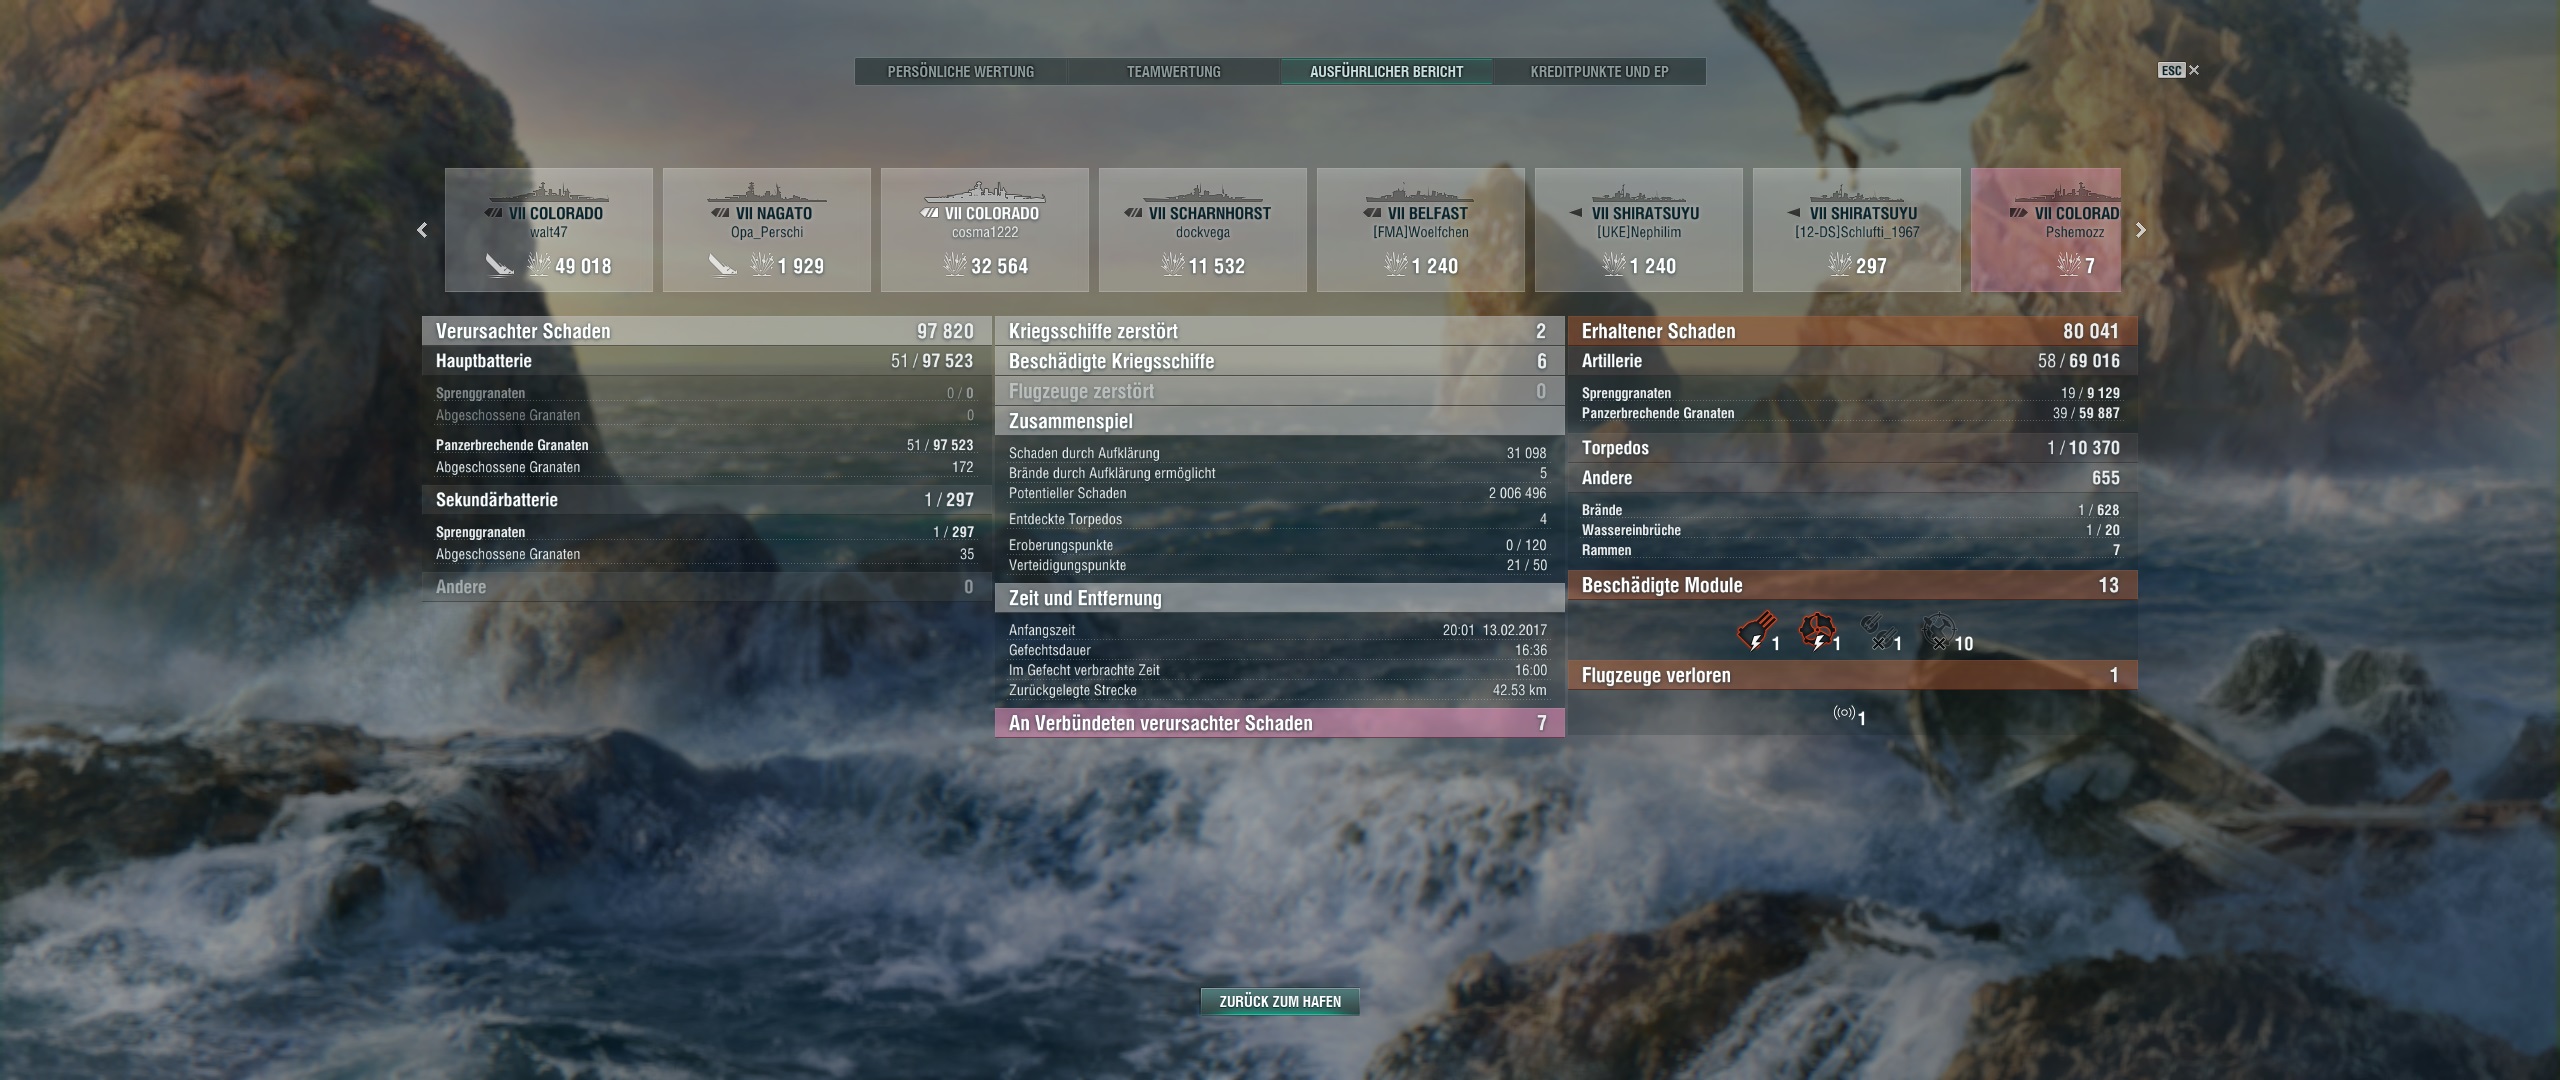Screen dimensions: 2560x1080
Task: Open the Persönliche Wertung tab
Action: point(960,72)
